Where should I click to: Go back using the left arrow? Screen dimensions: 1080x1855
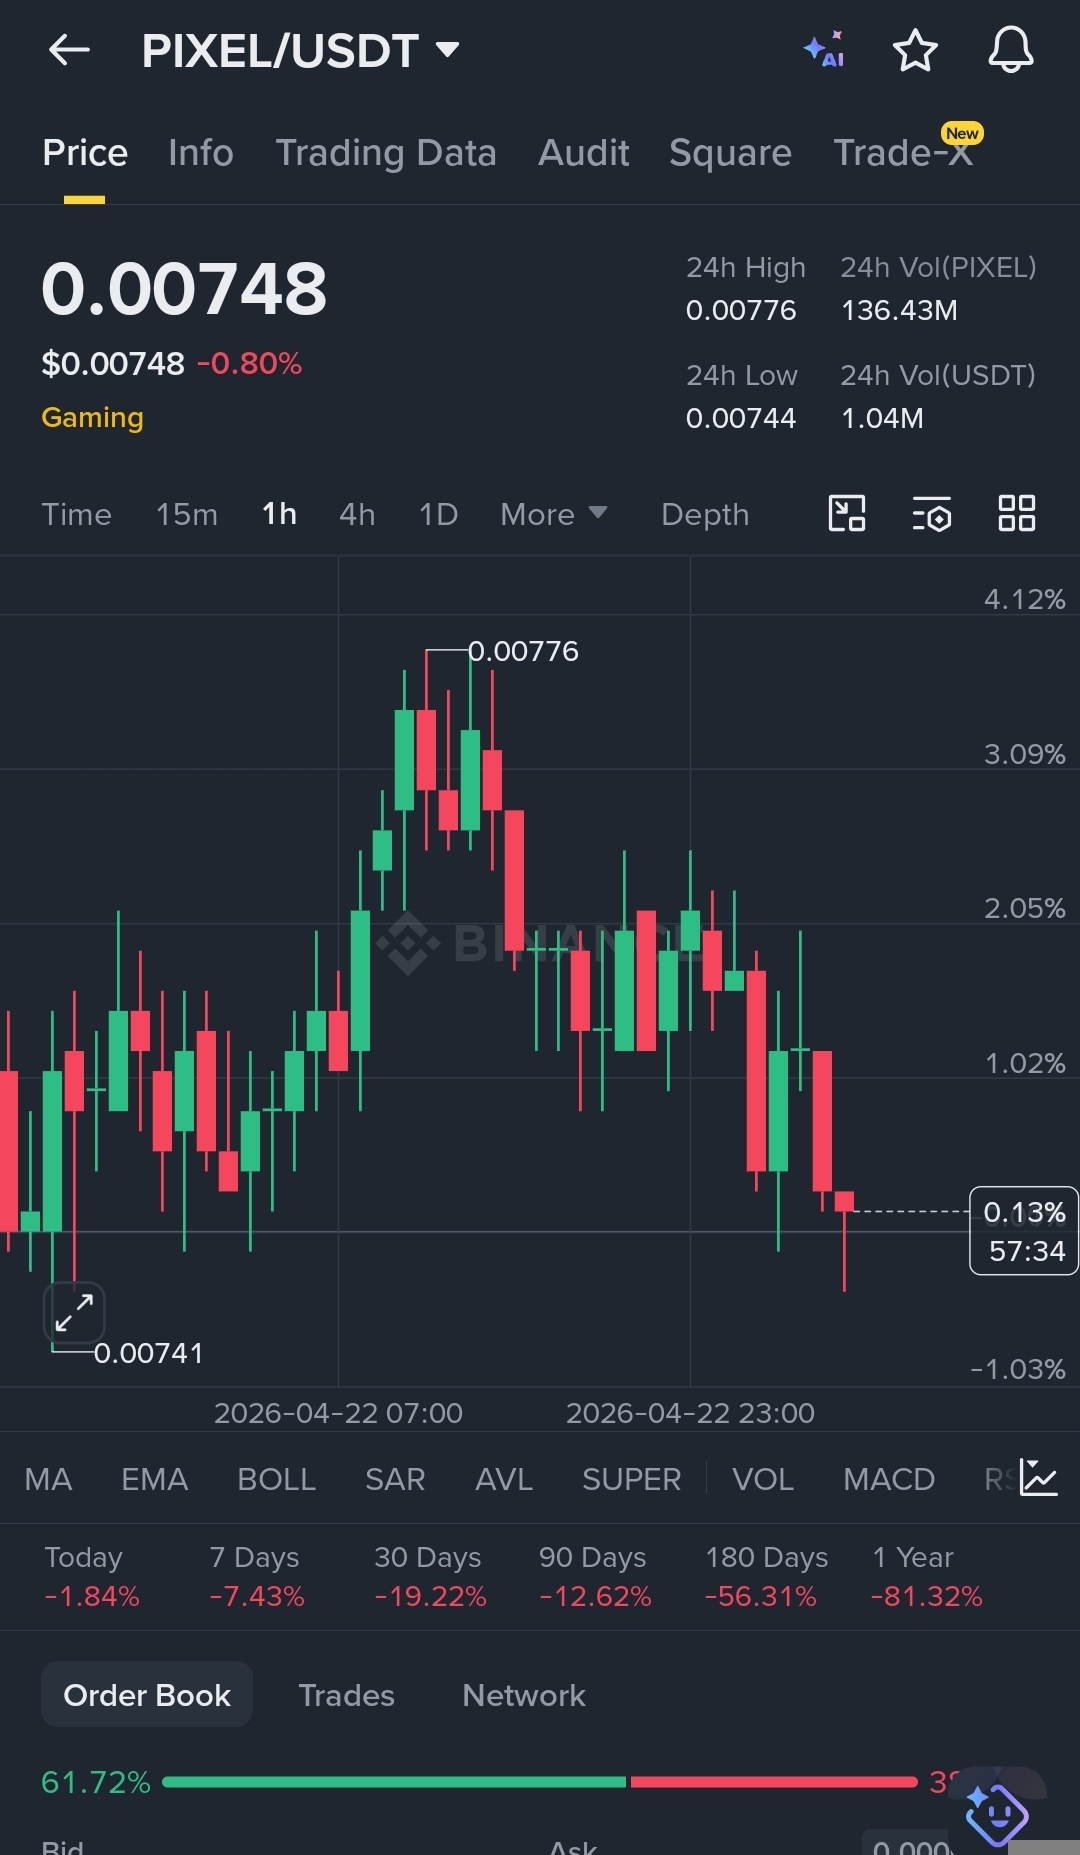click(x=69, y=50)
